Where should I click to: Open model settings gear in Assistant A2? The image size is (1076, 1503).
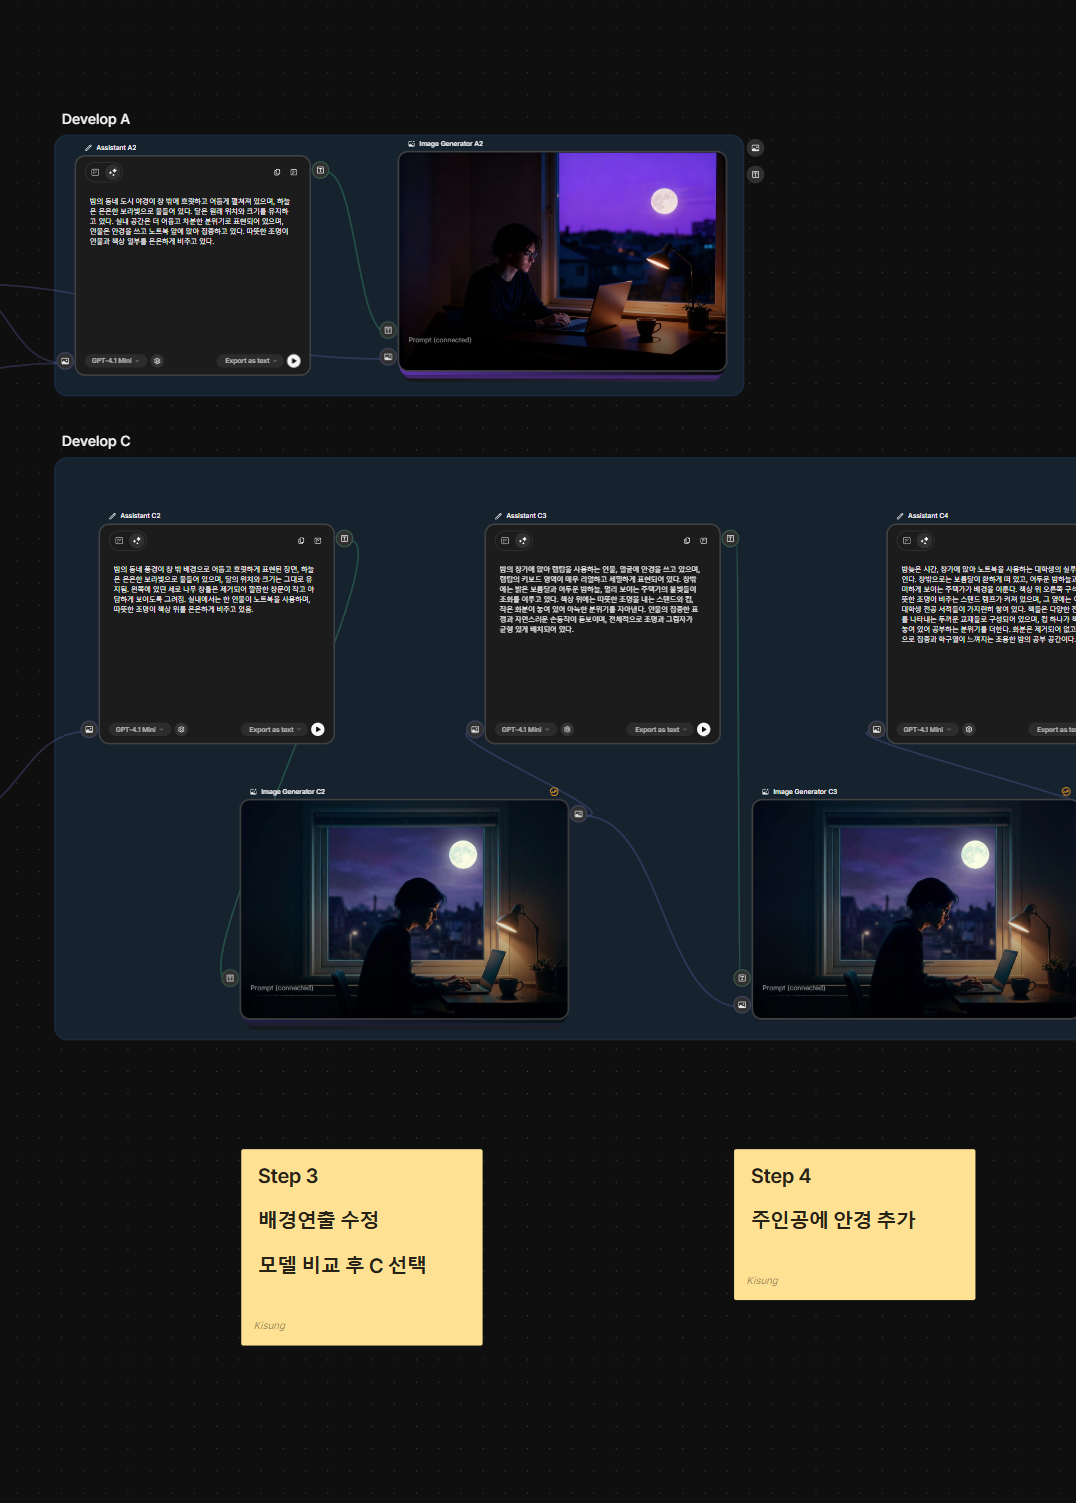click(157, 361)
